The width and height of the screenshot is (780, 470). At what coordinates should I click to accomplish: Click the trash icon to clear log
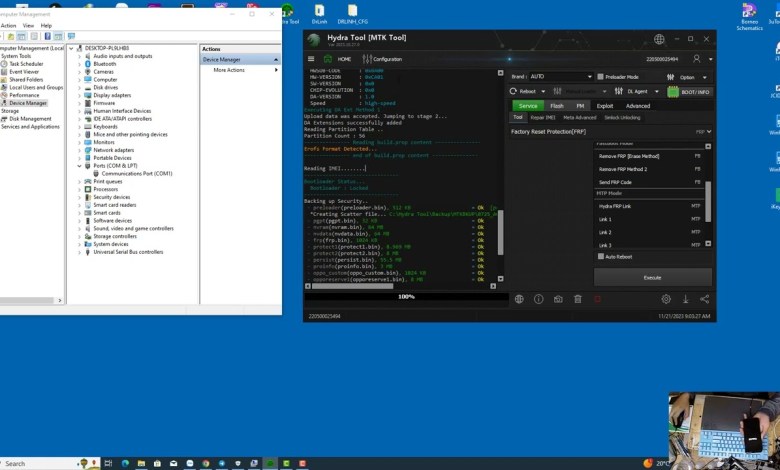click(578, 299)
